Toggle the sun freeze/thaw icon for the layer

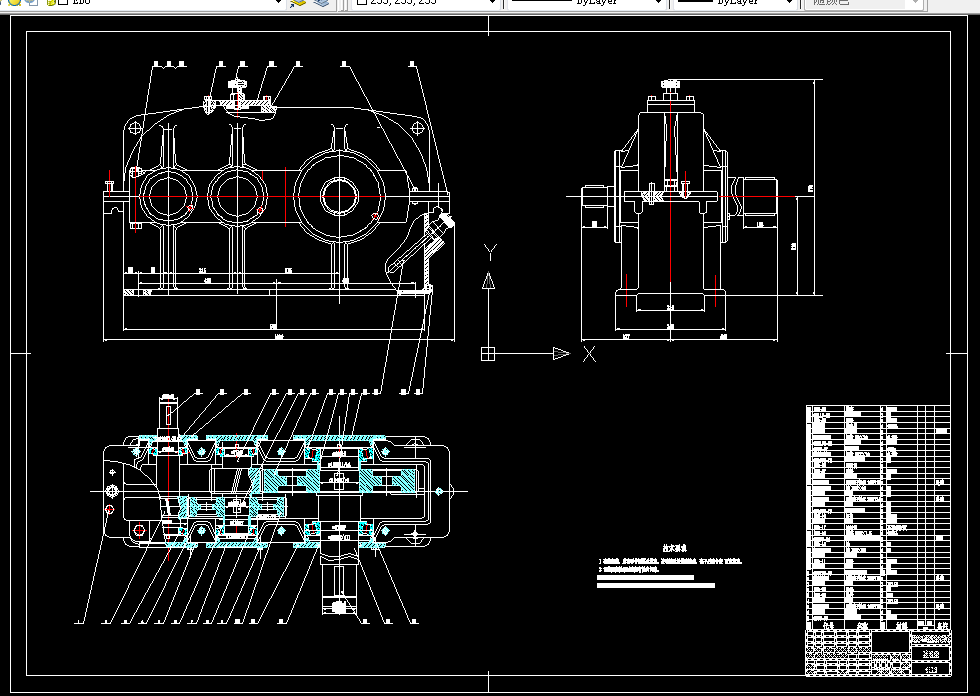coord(14,2)
